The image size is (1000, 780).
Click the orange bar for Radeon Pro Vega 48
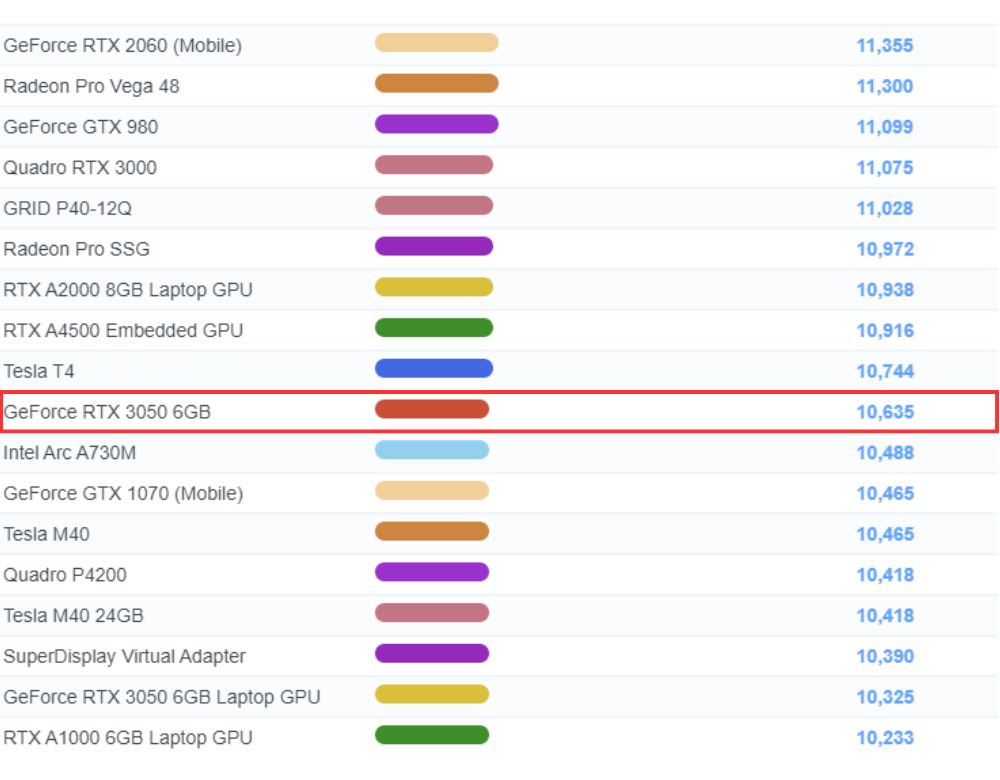pyautogui.click(x=437, y=84)
